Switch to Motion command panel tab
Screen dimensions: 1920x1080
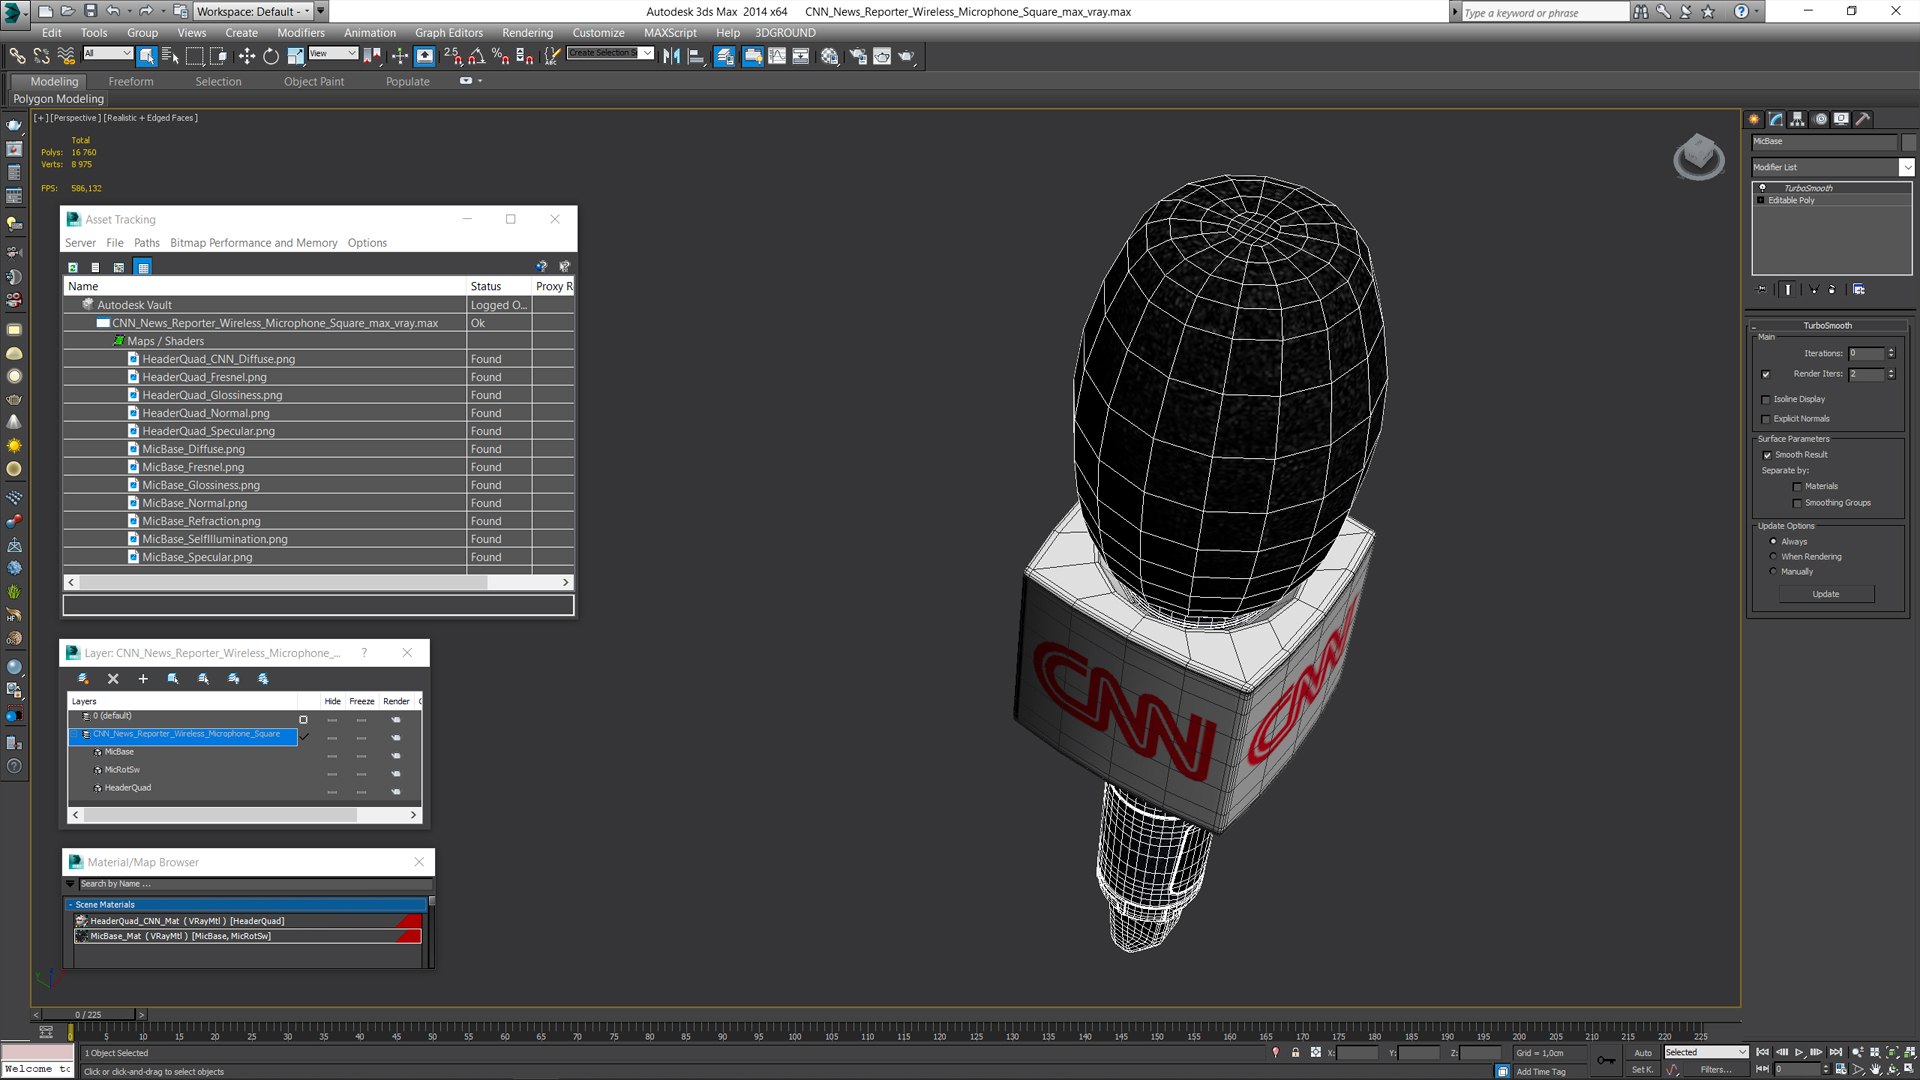1820,119
